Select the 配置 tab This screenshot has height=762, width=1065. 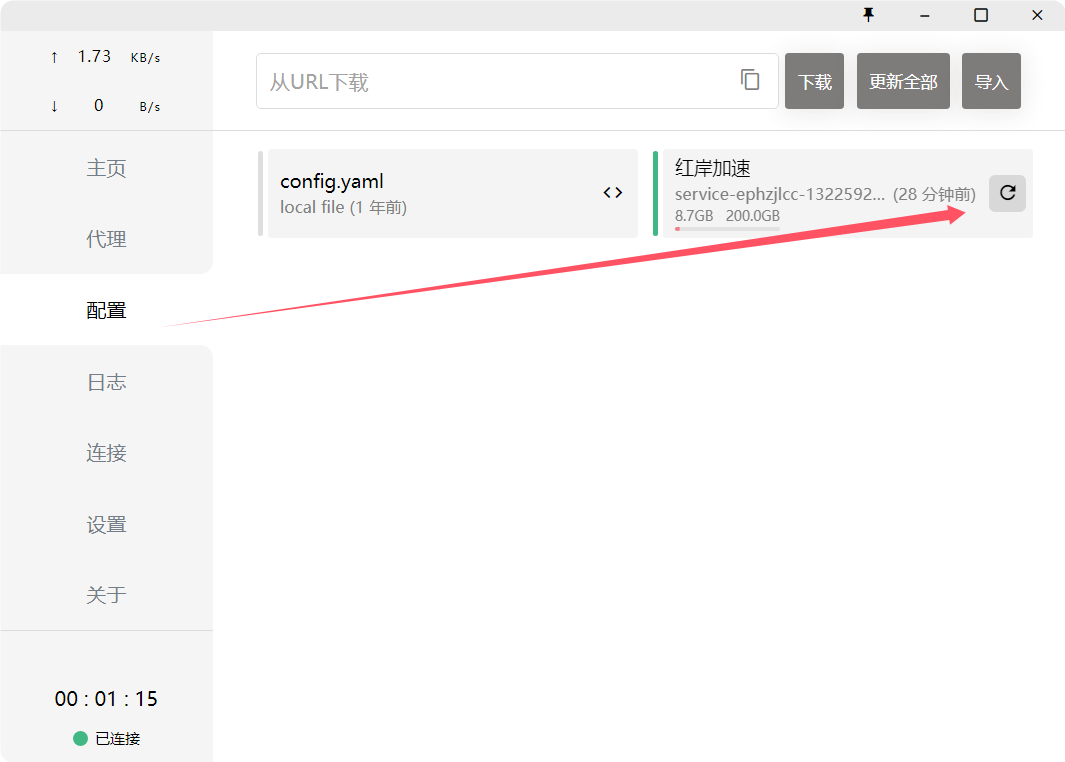pyautogui.click(x=106, y=310)
